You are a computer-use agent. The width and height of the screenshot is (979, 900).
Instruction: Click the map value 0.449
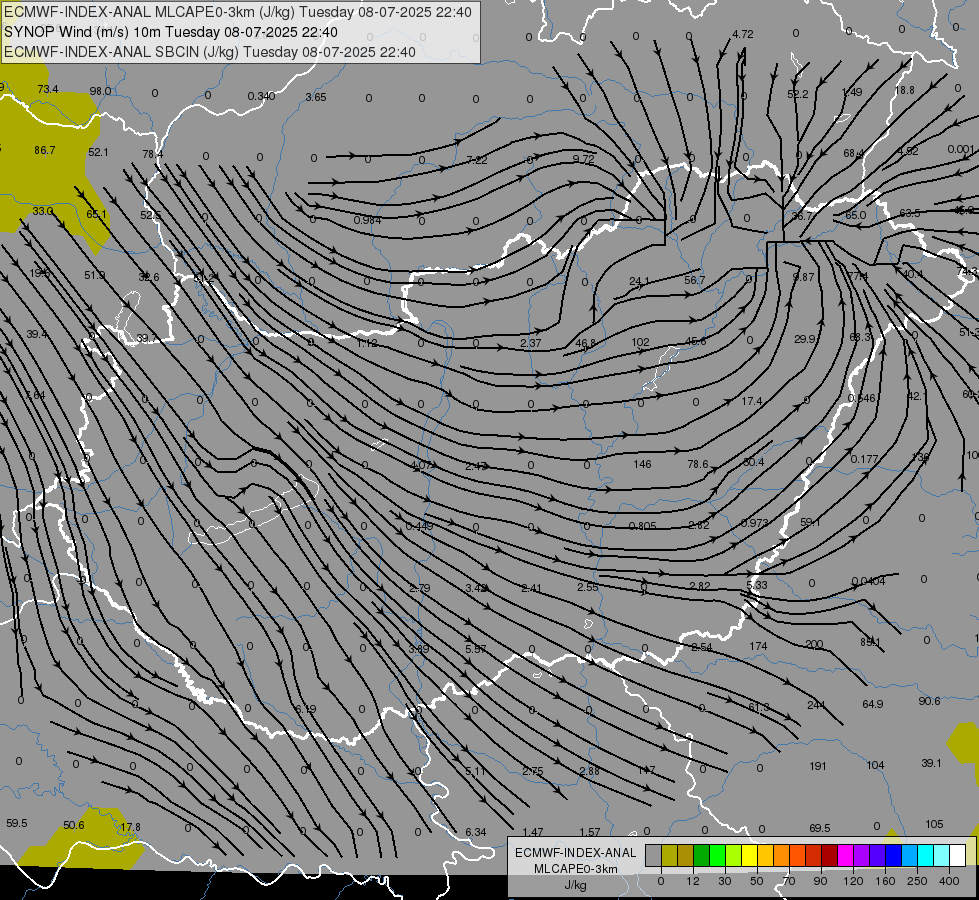coord(419,526)
